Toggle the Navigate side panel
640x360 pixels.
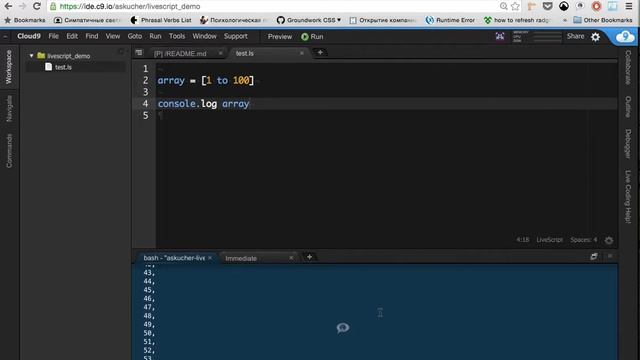tap(9, 108)
